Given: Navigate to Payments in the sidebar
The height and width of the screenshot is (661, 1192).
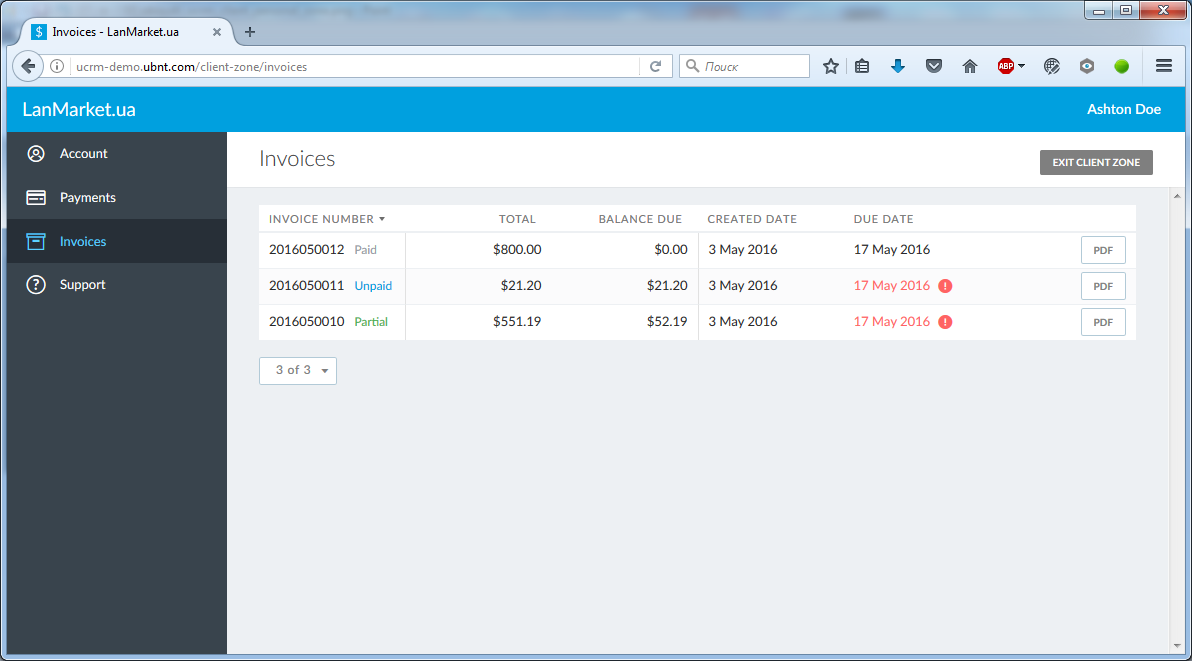Looking at the screenshot, I should point(87,198).
